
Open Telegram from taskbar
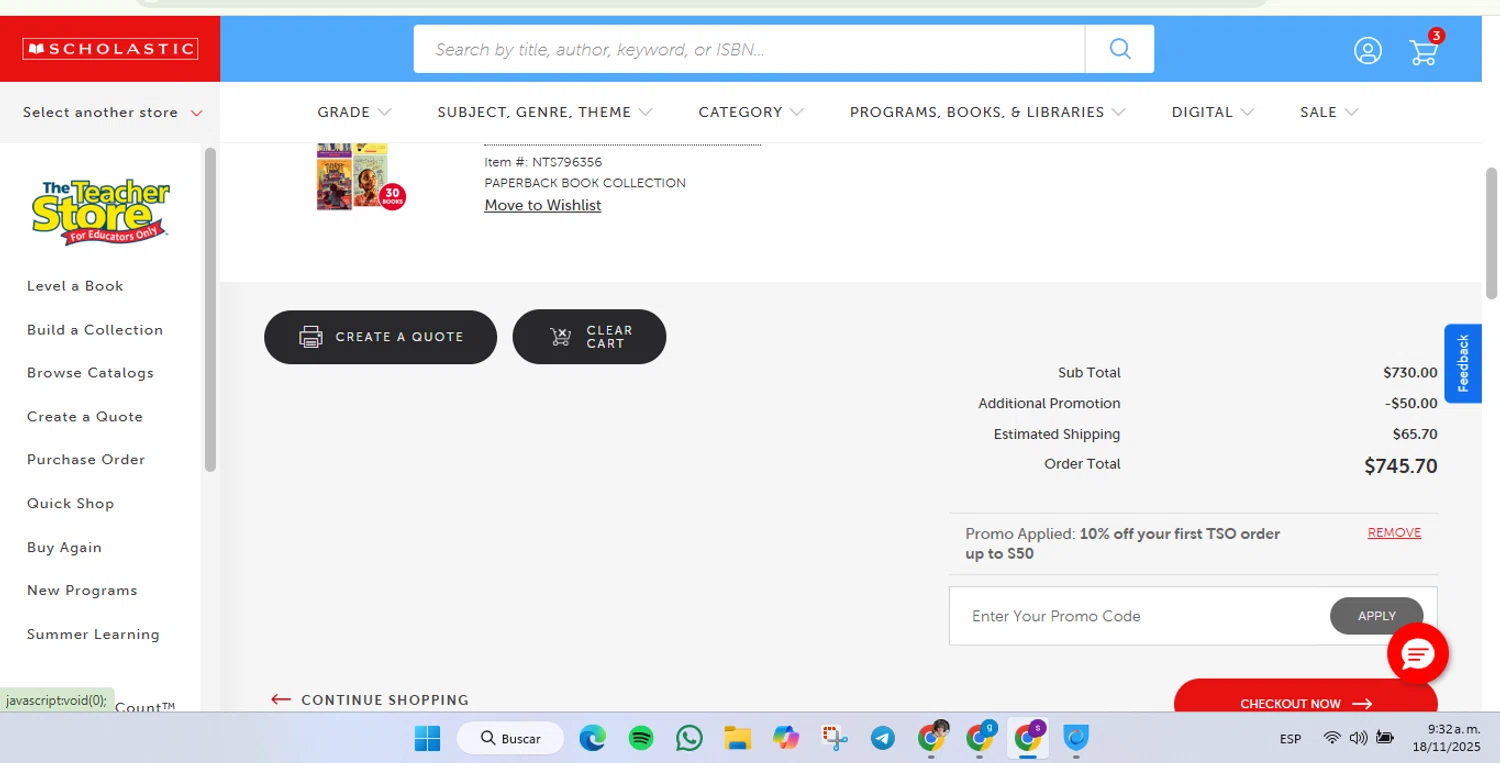(882, 738)
